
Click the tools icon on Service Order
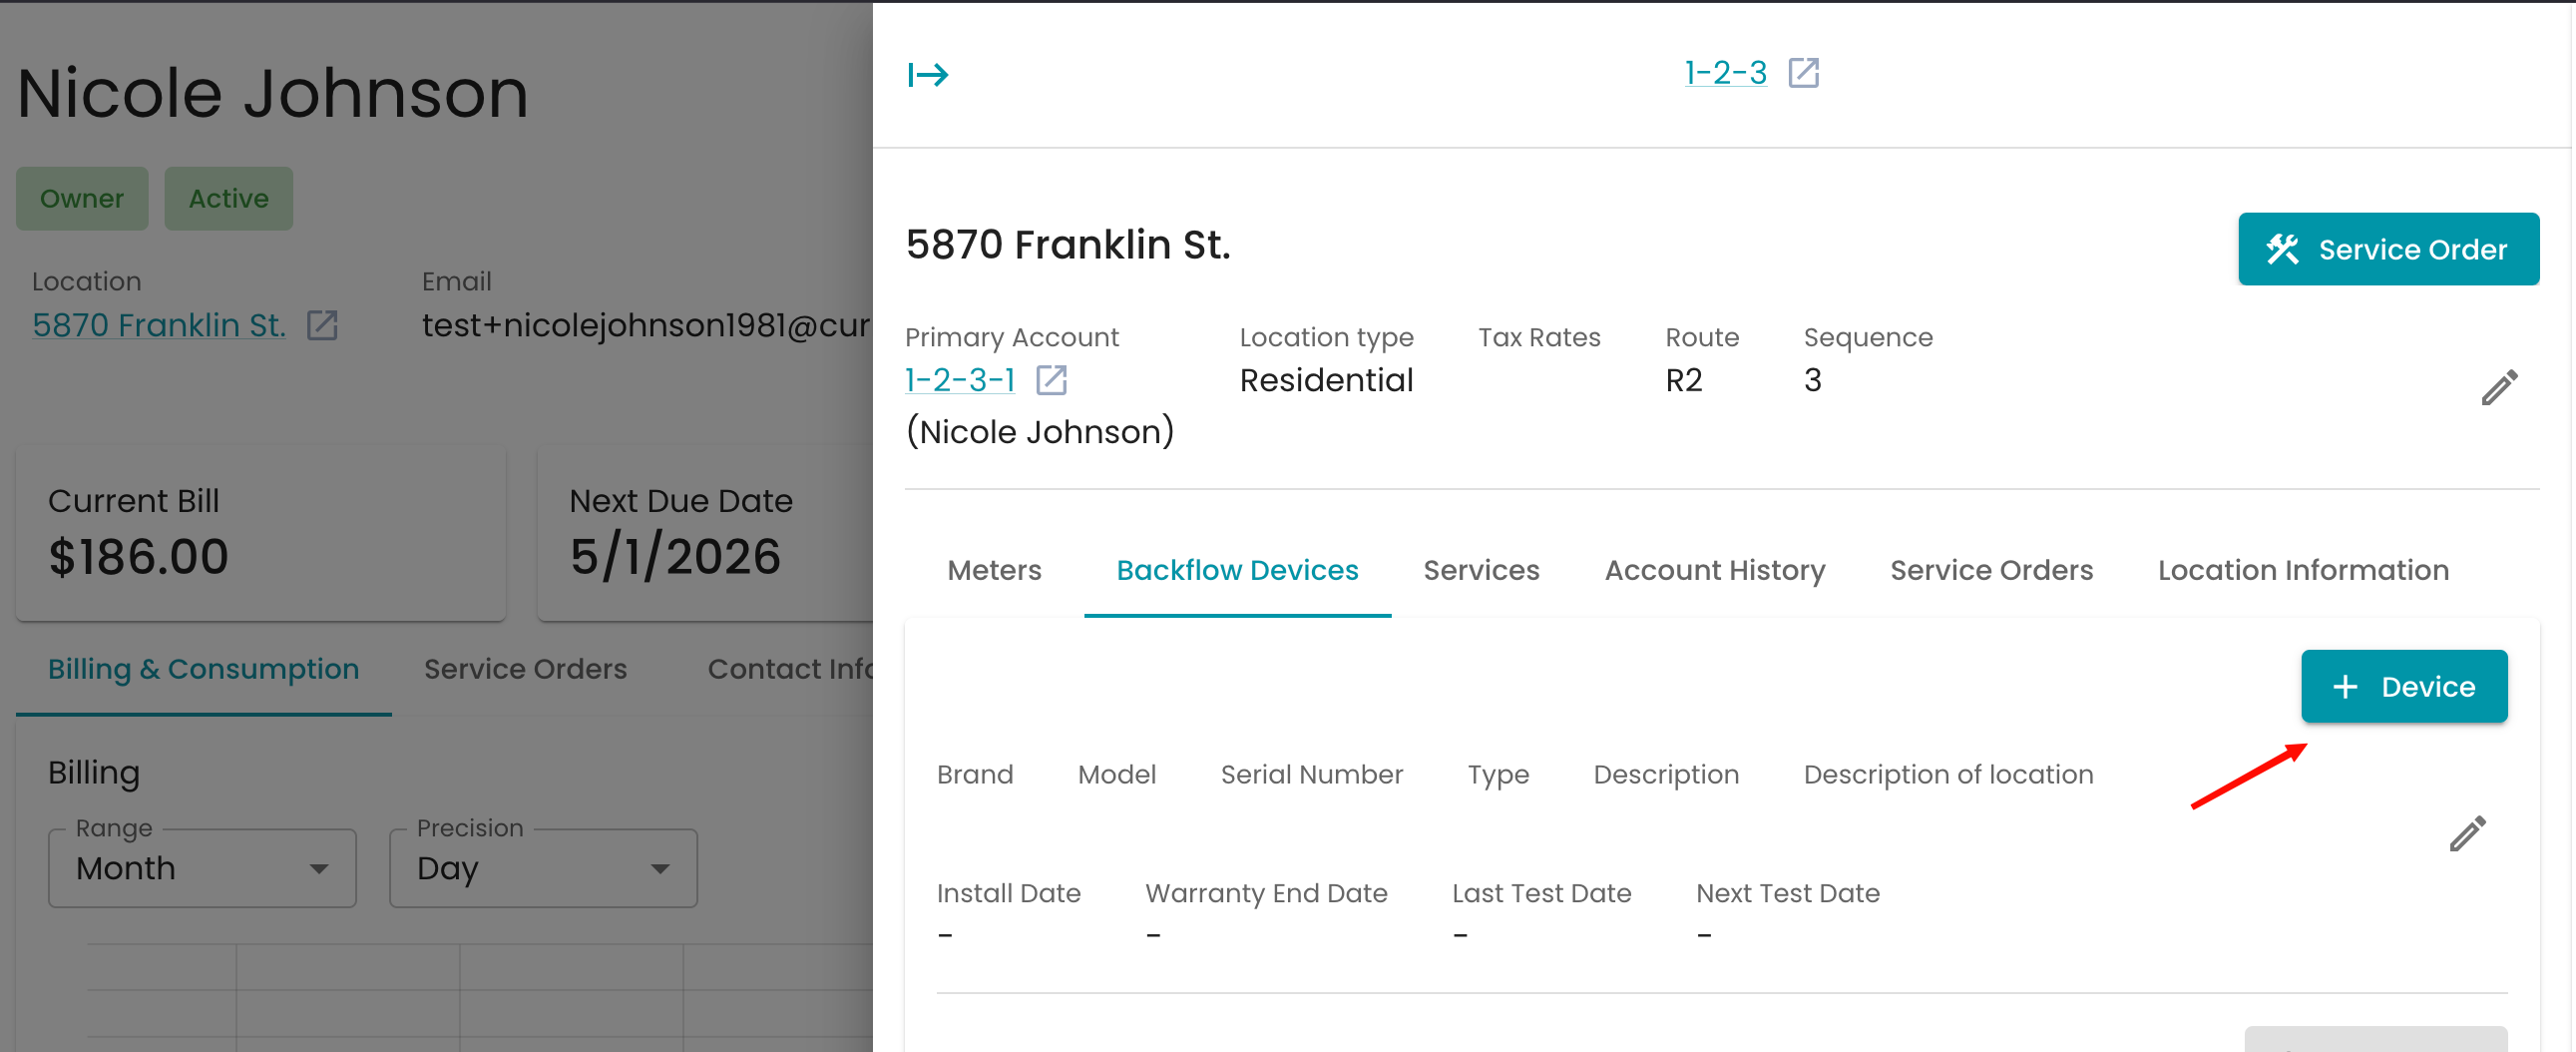coord(2282,249)
